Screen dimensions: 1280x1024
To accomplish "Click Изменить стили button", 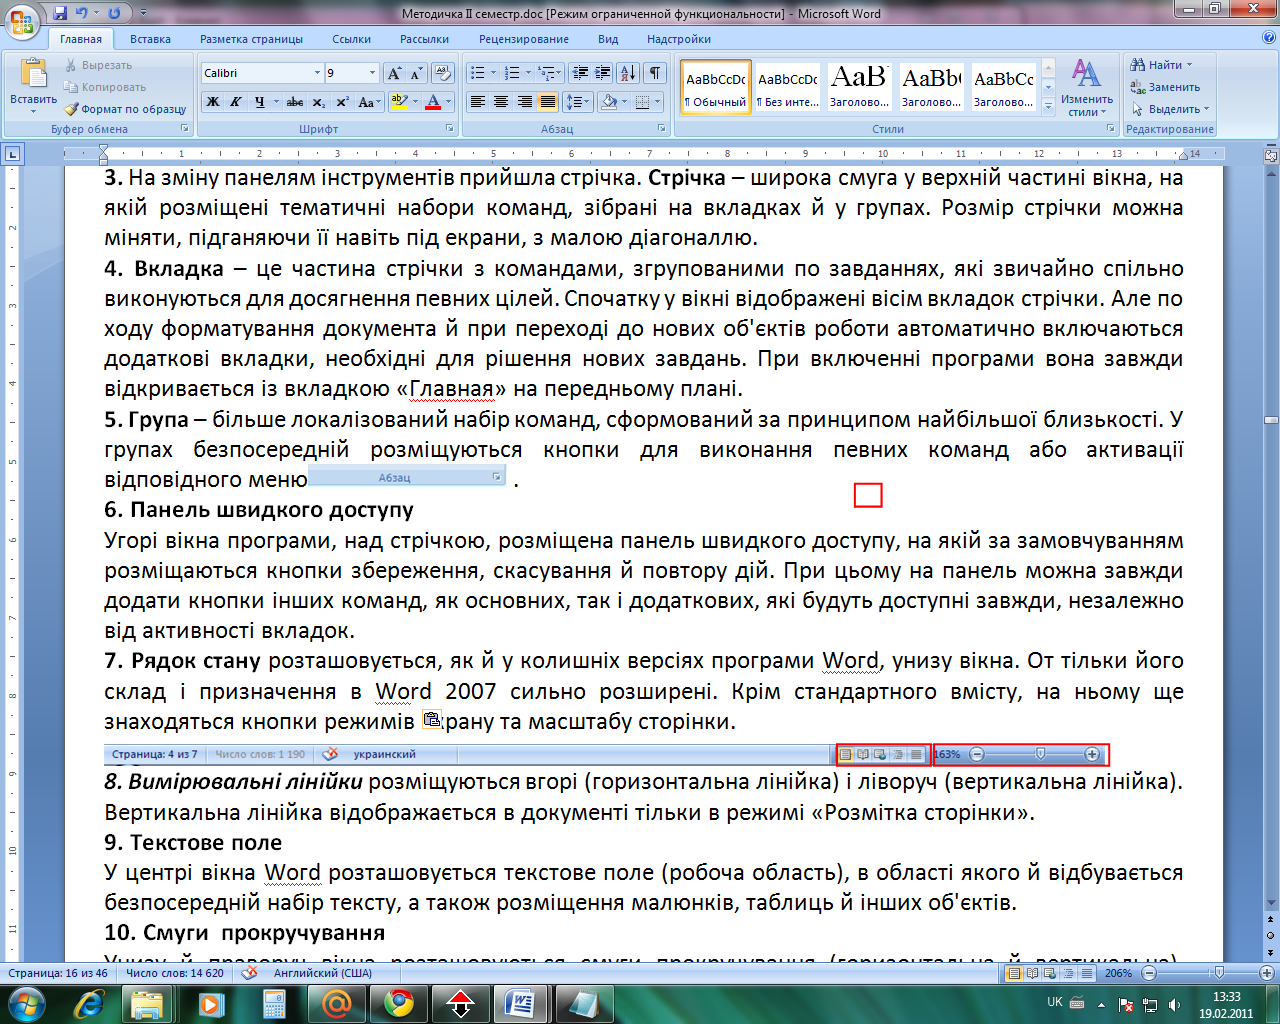I will coord(1086,88).
